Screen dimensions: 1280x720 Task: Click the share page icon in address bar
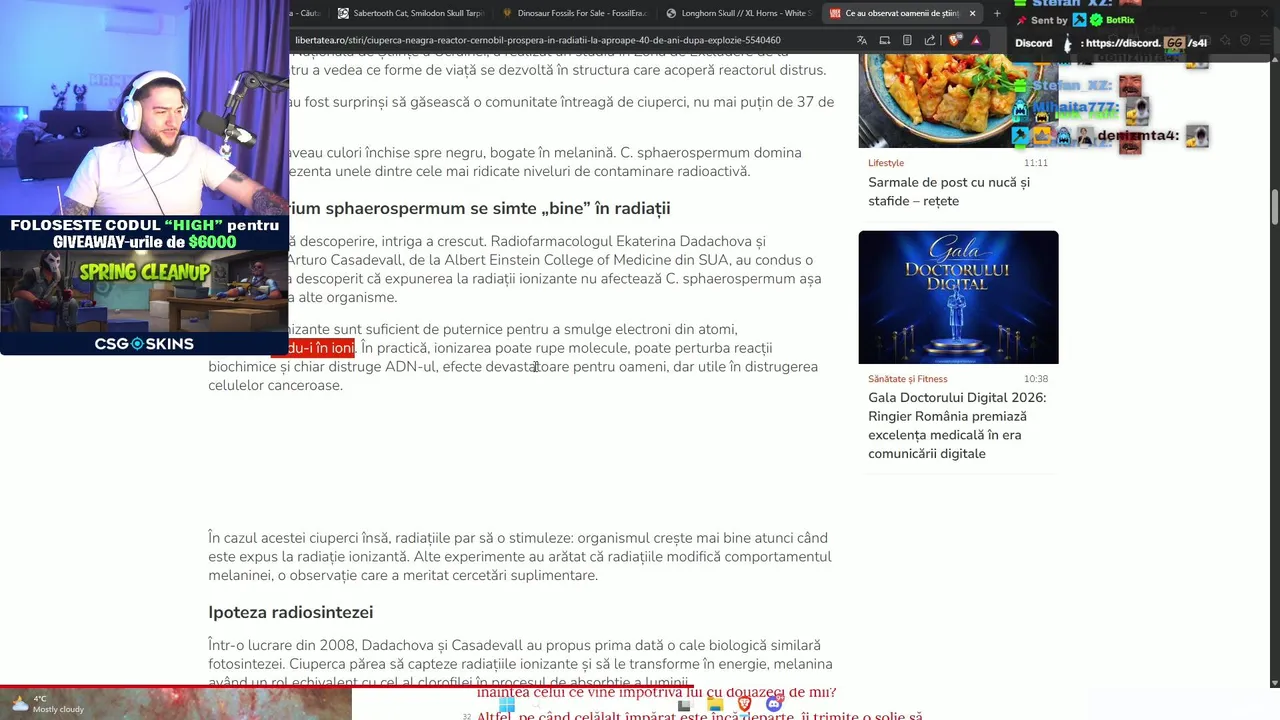930,41
